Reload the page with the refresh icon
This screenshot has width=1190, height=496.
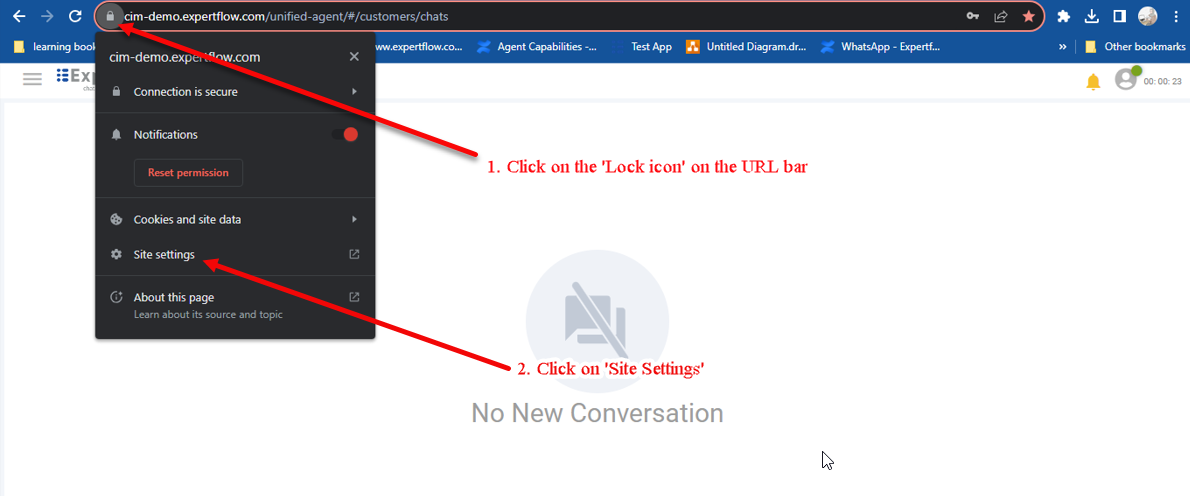[x=75, y=16]
